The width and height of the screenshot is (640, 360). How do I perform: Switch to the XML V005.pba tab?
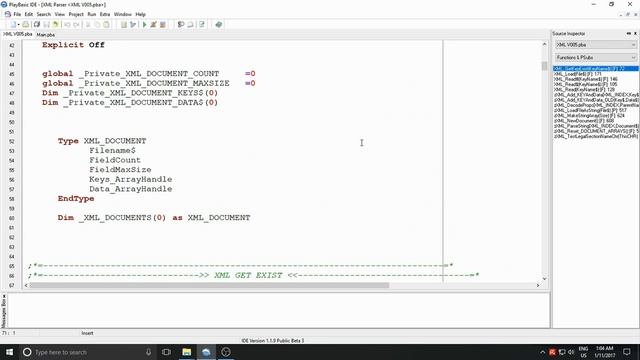(18, 34)
